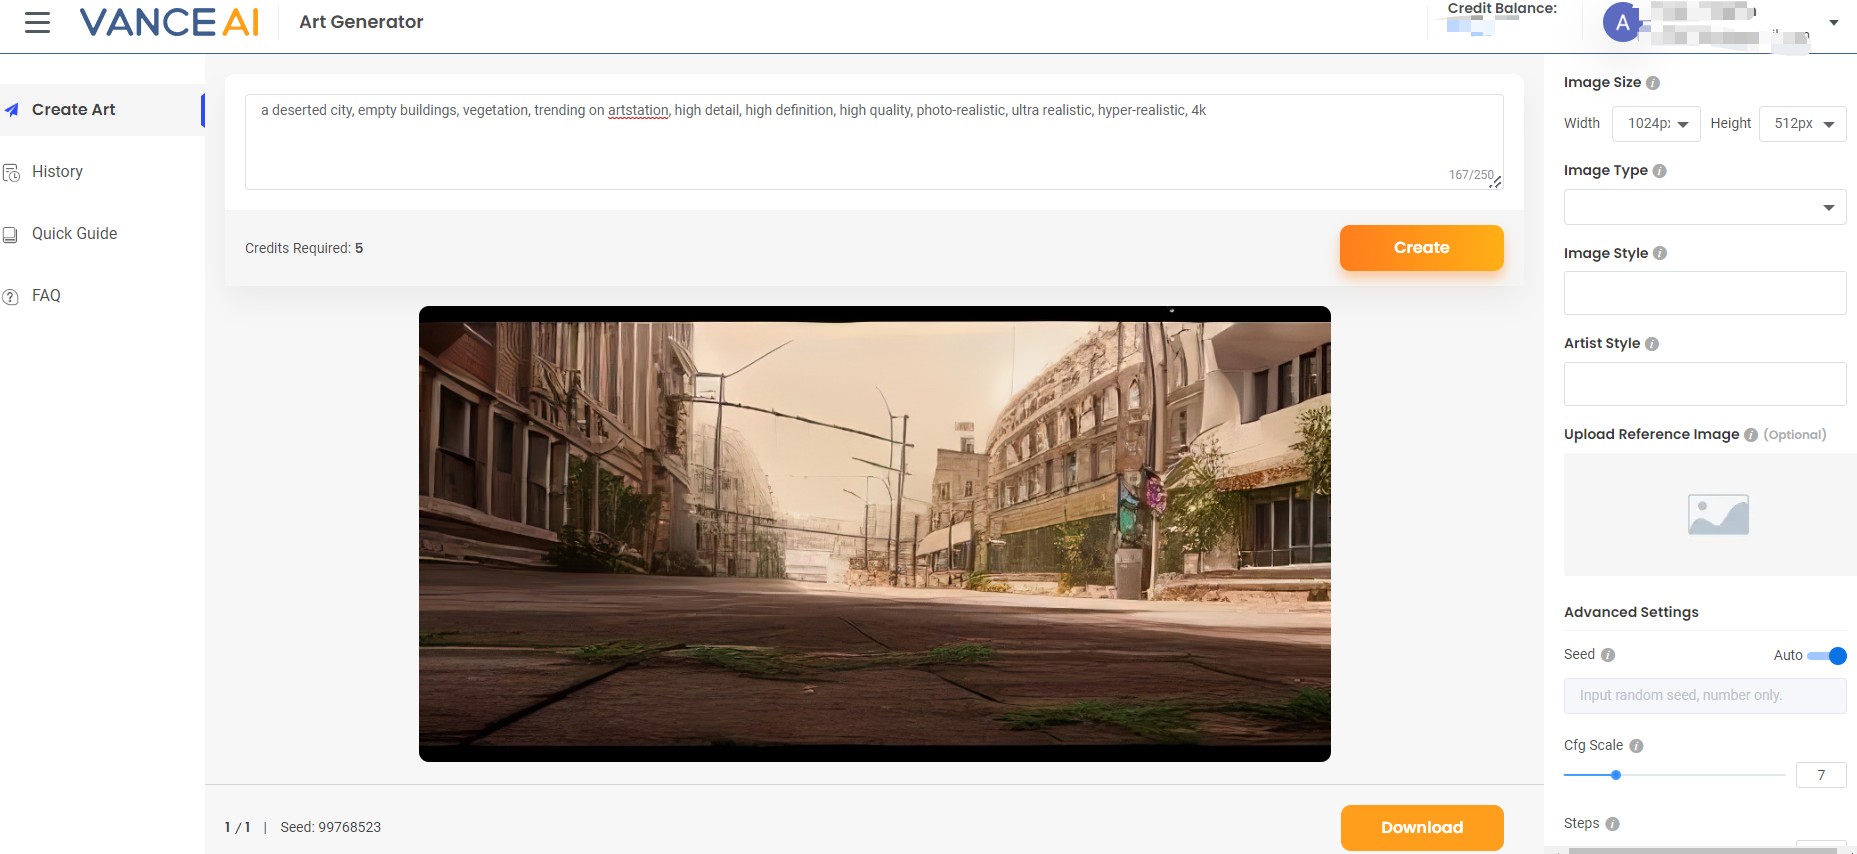
Task: Click the 167/250 character counter
Action: tap(1470, 175)
